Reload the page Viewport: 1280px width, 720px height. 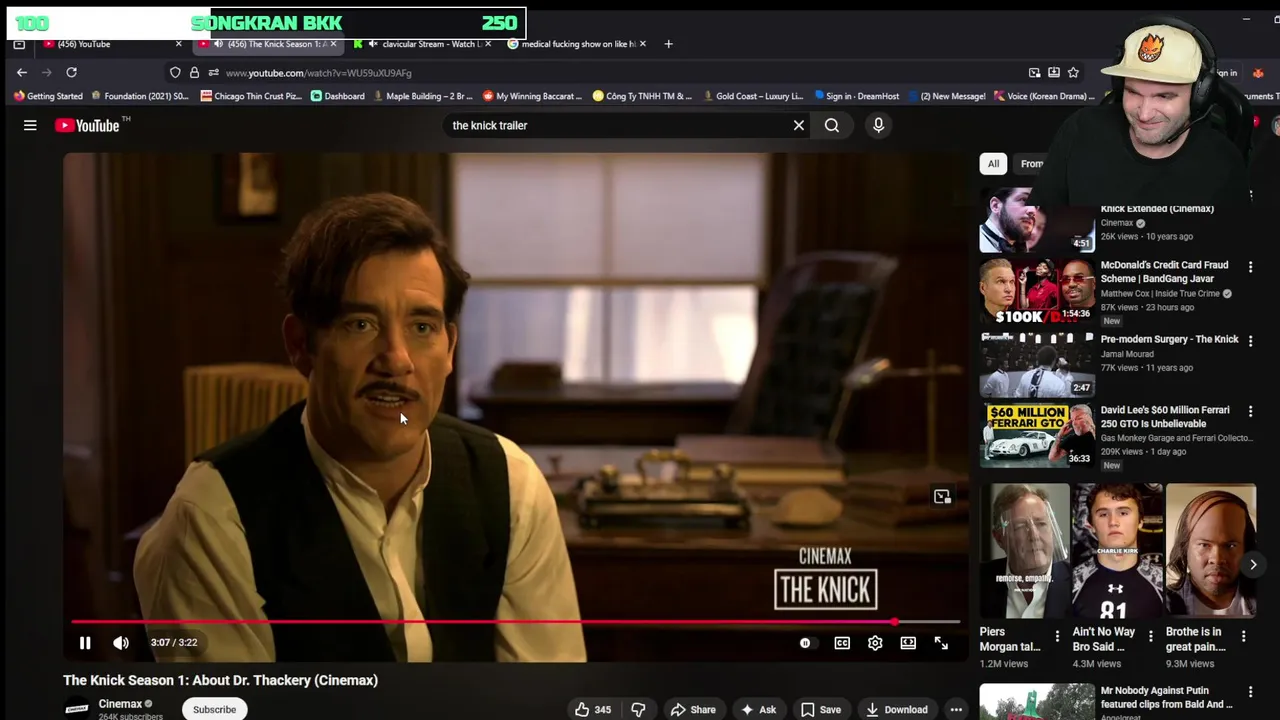coord(71,72)
